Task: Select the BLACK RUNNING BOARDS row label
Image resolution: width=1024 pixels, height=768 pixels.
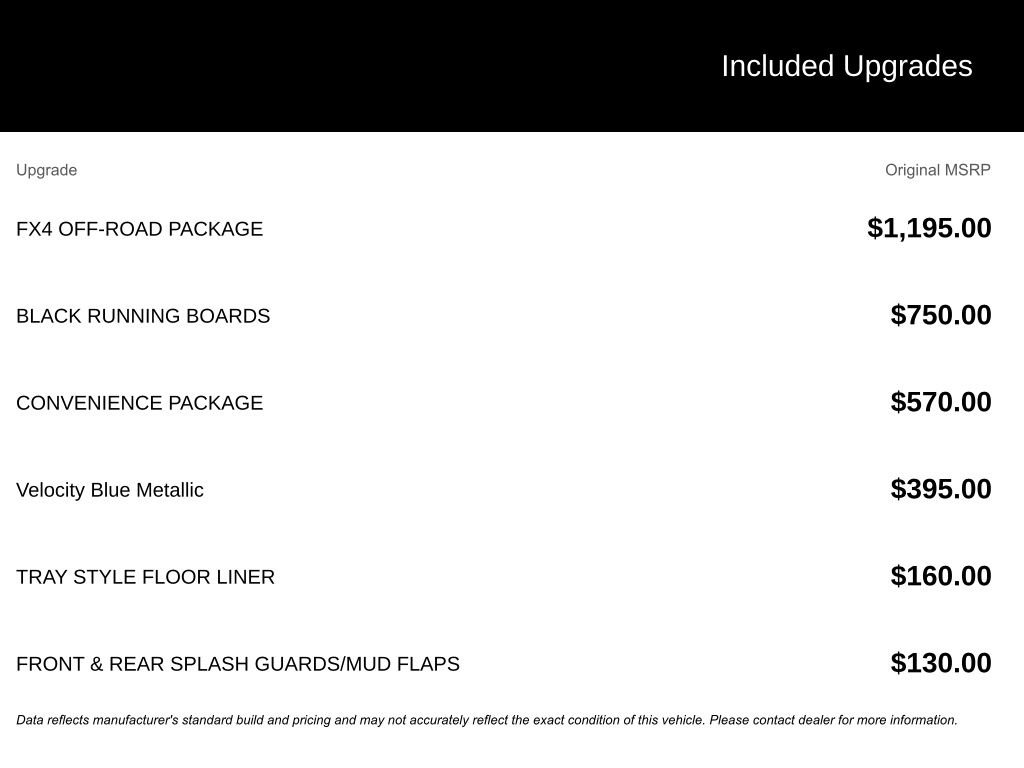Action: (x=143, y=316)
